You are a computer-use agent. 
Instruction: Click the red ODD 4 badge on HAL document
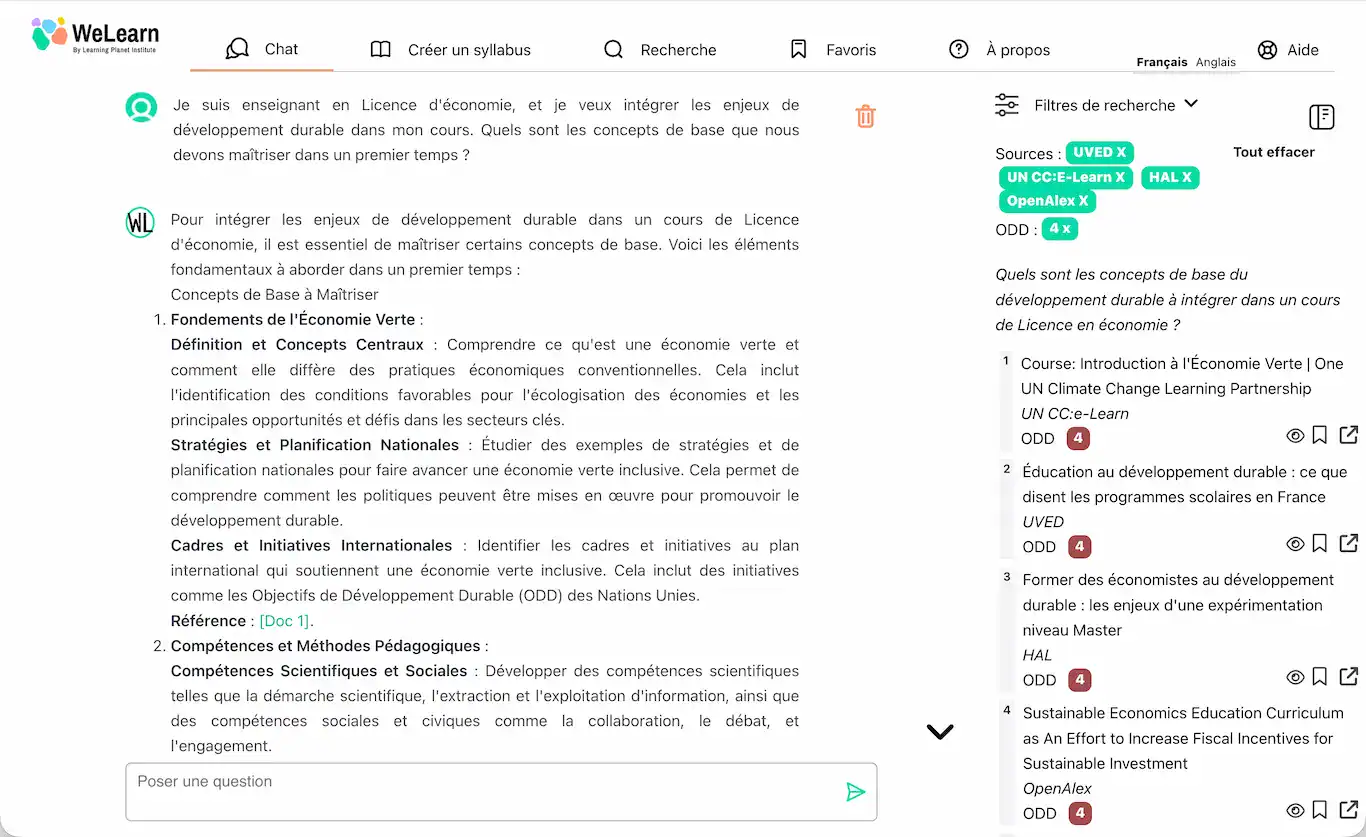click(1079, 680)
